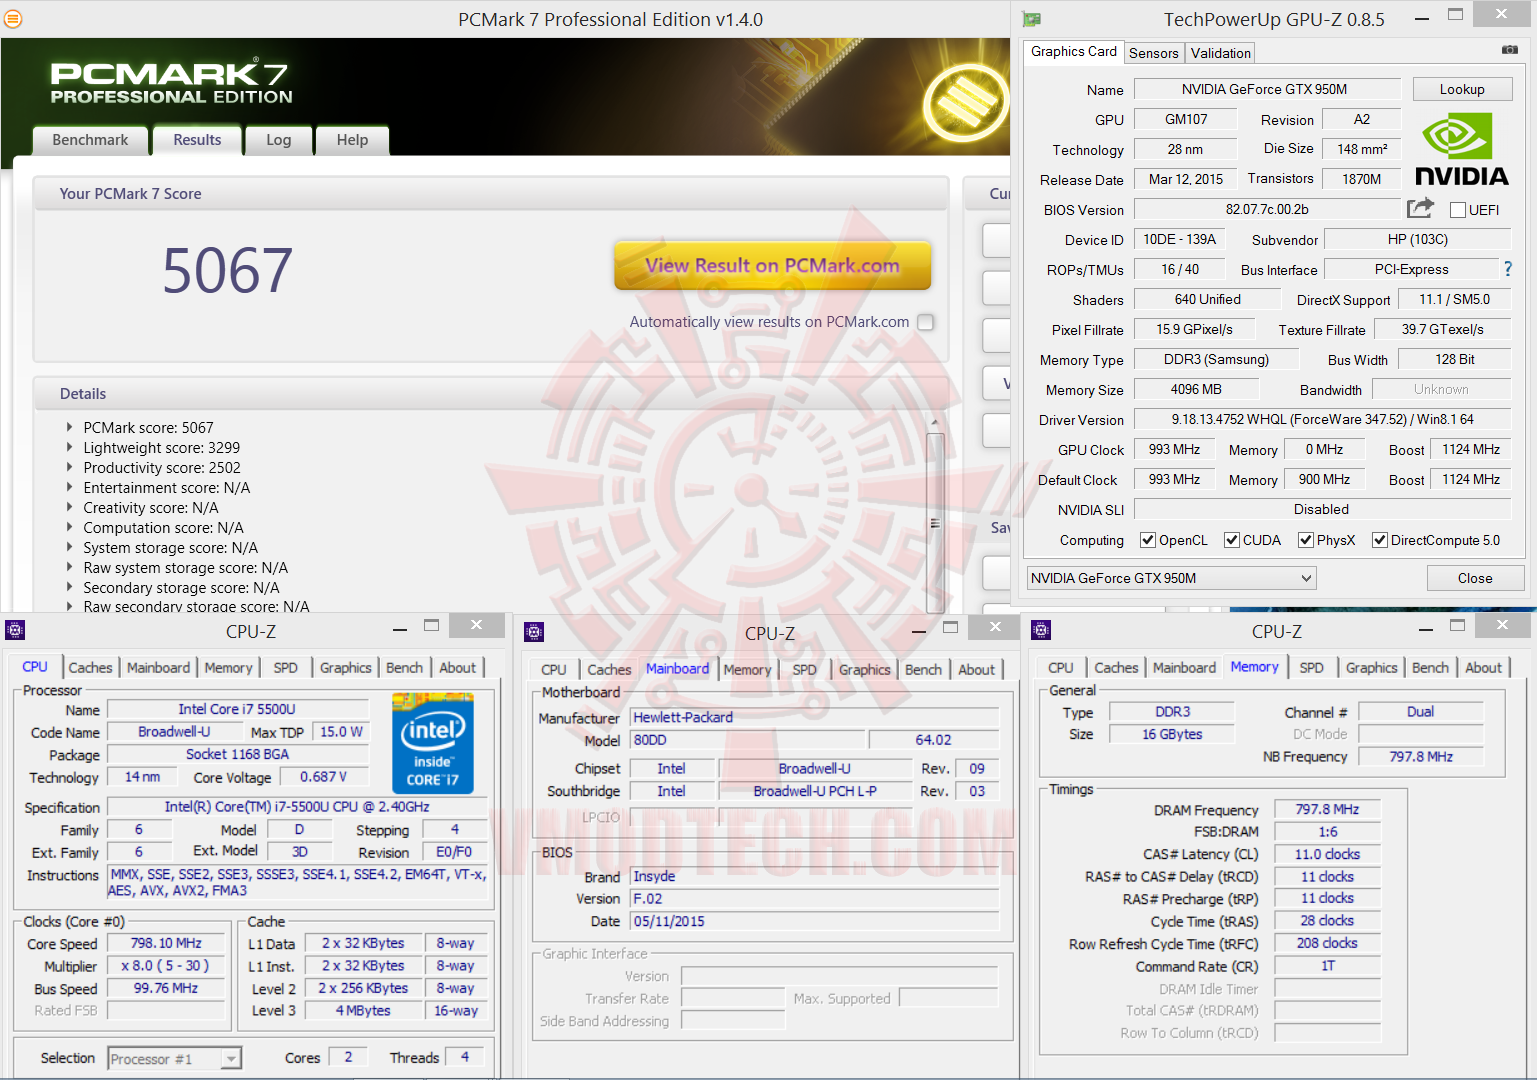Image resolution: width=1537 pixels, height=1080 pixels.
Task: Toggle the UEFI checkbox in GPU-Z
Action: point(1458,210)
